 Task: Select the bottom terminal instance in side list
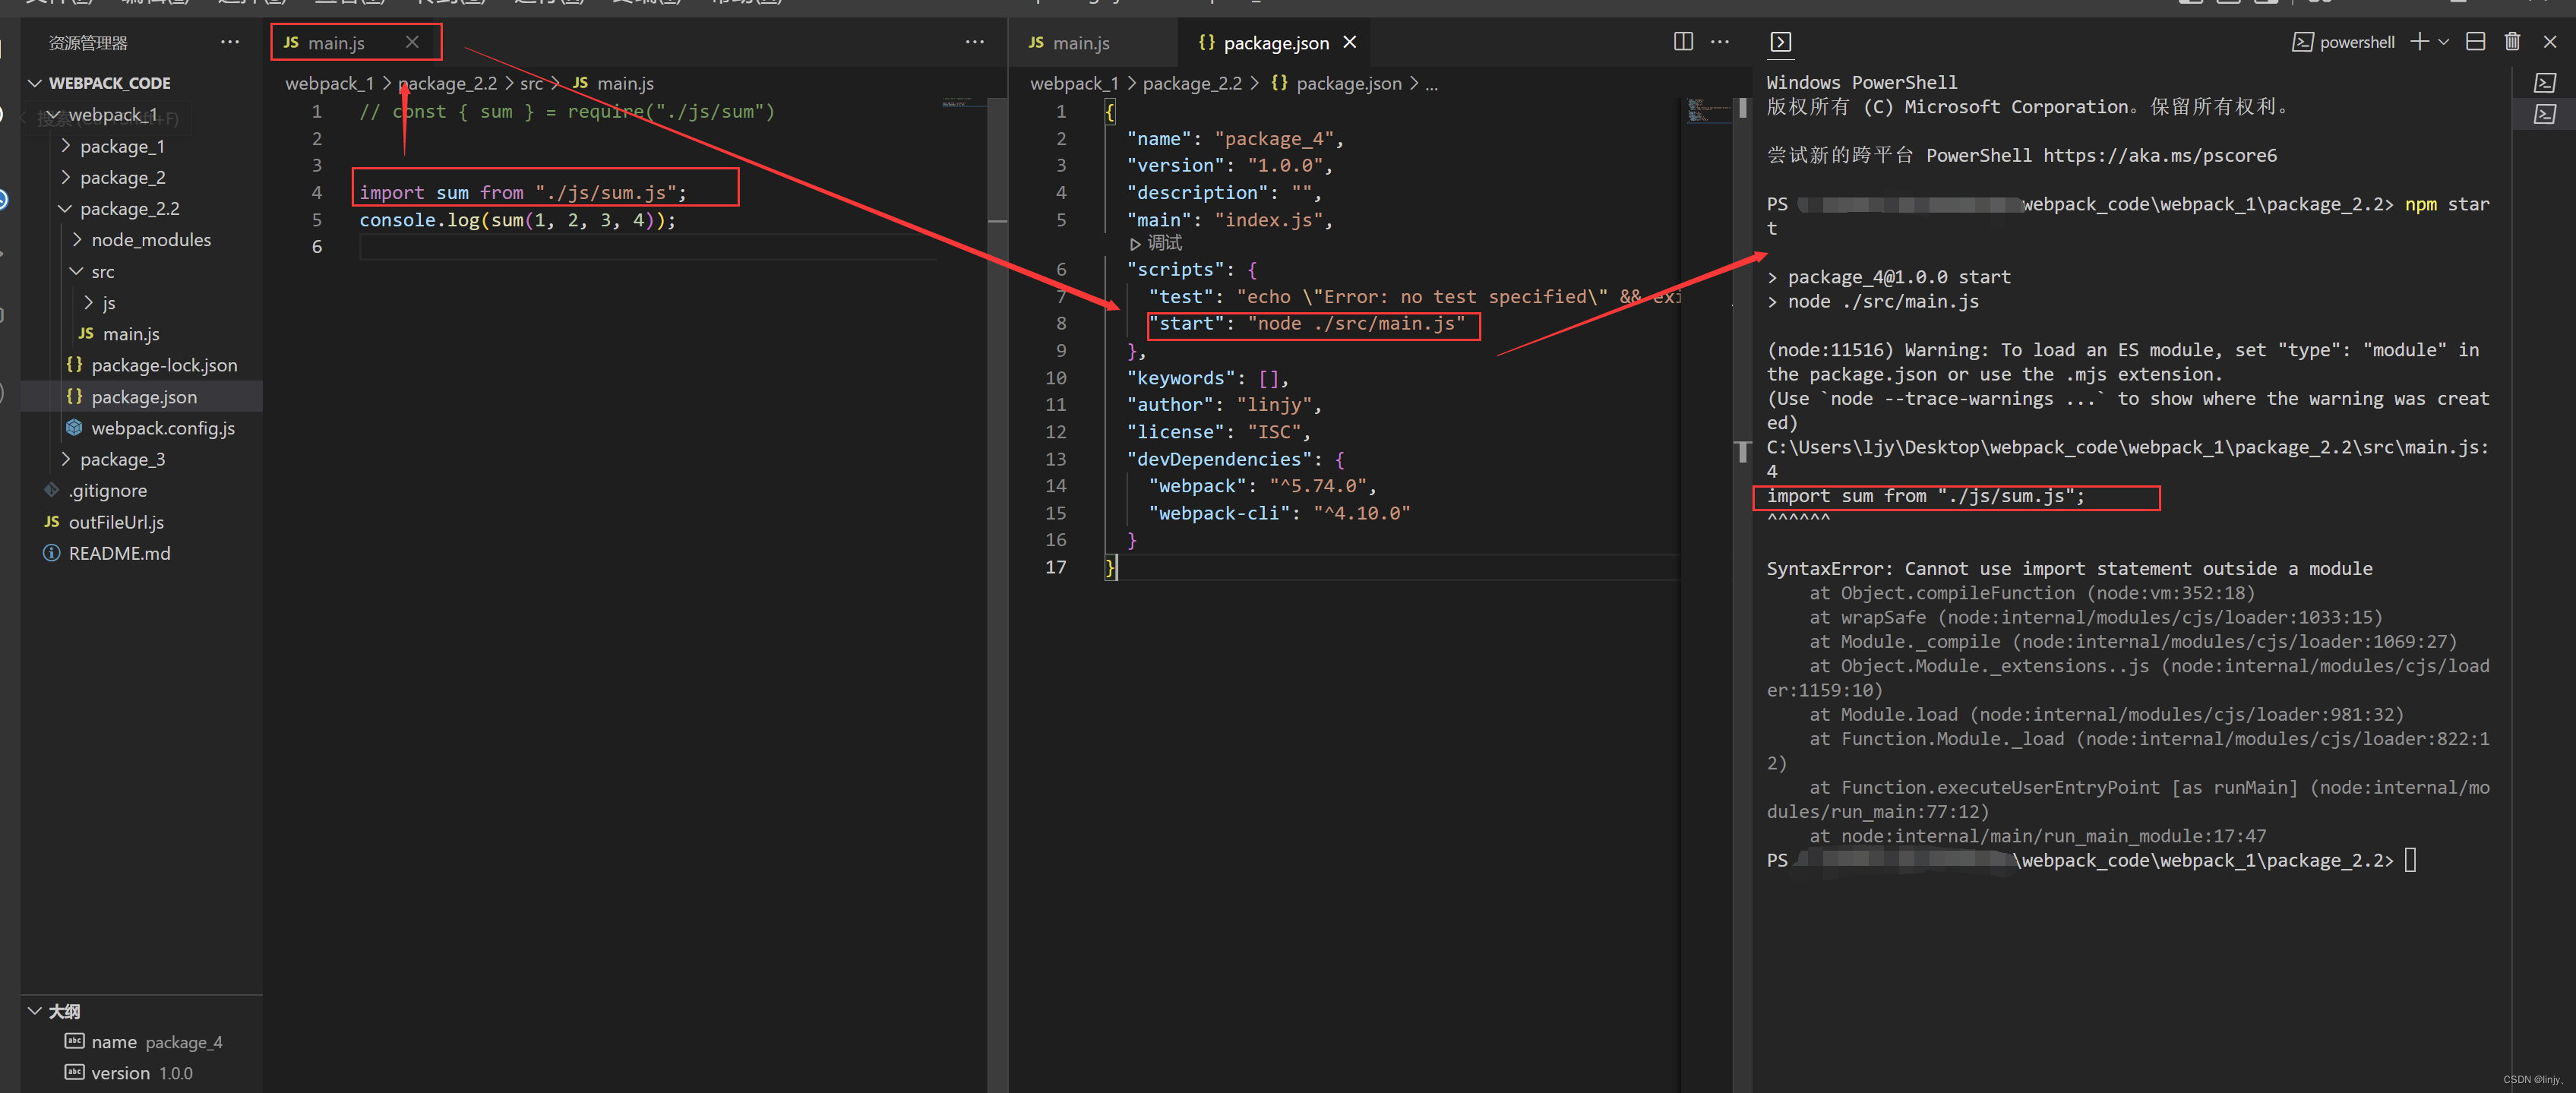point(2545,115)
